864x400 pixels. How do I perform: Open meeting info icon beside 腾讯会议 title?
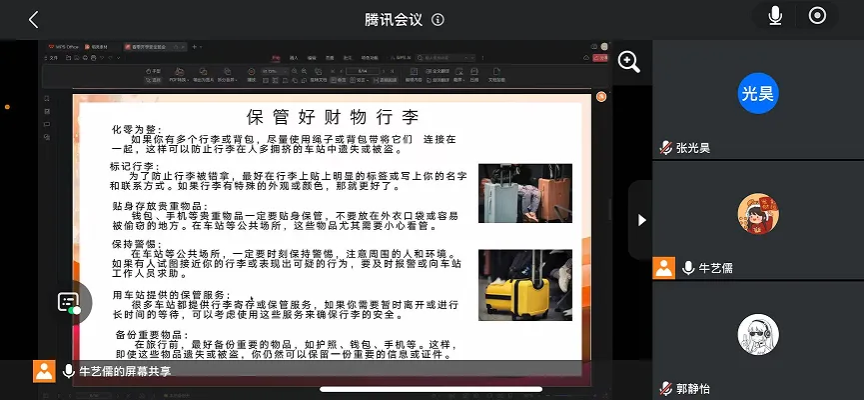point(438,19)
